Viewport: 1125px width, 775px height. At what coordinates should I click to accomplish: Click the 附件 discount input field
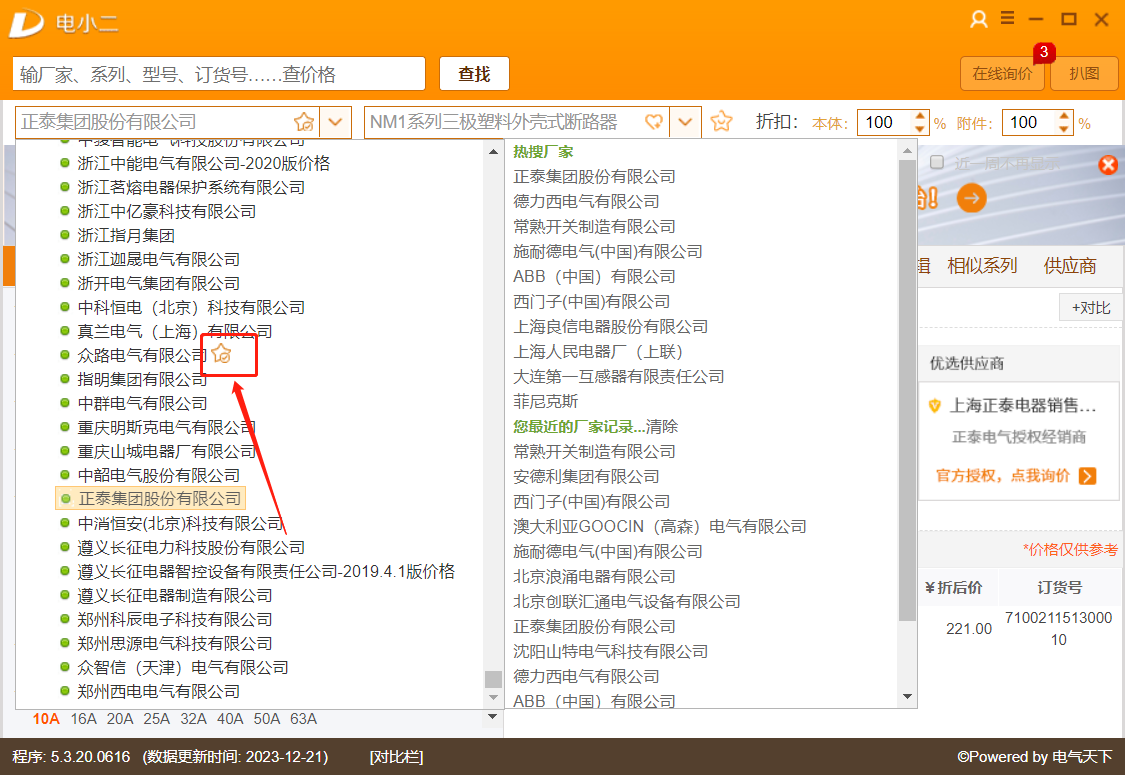click(1030, 123)
